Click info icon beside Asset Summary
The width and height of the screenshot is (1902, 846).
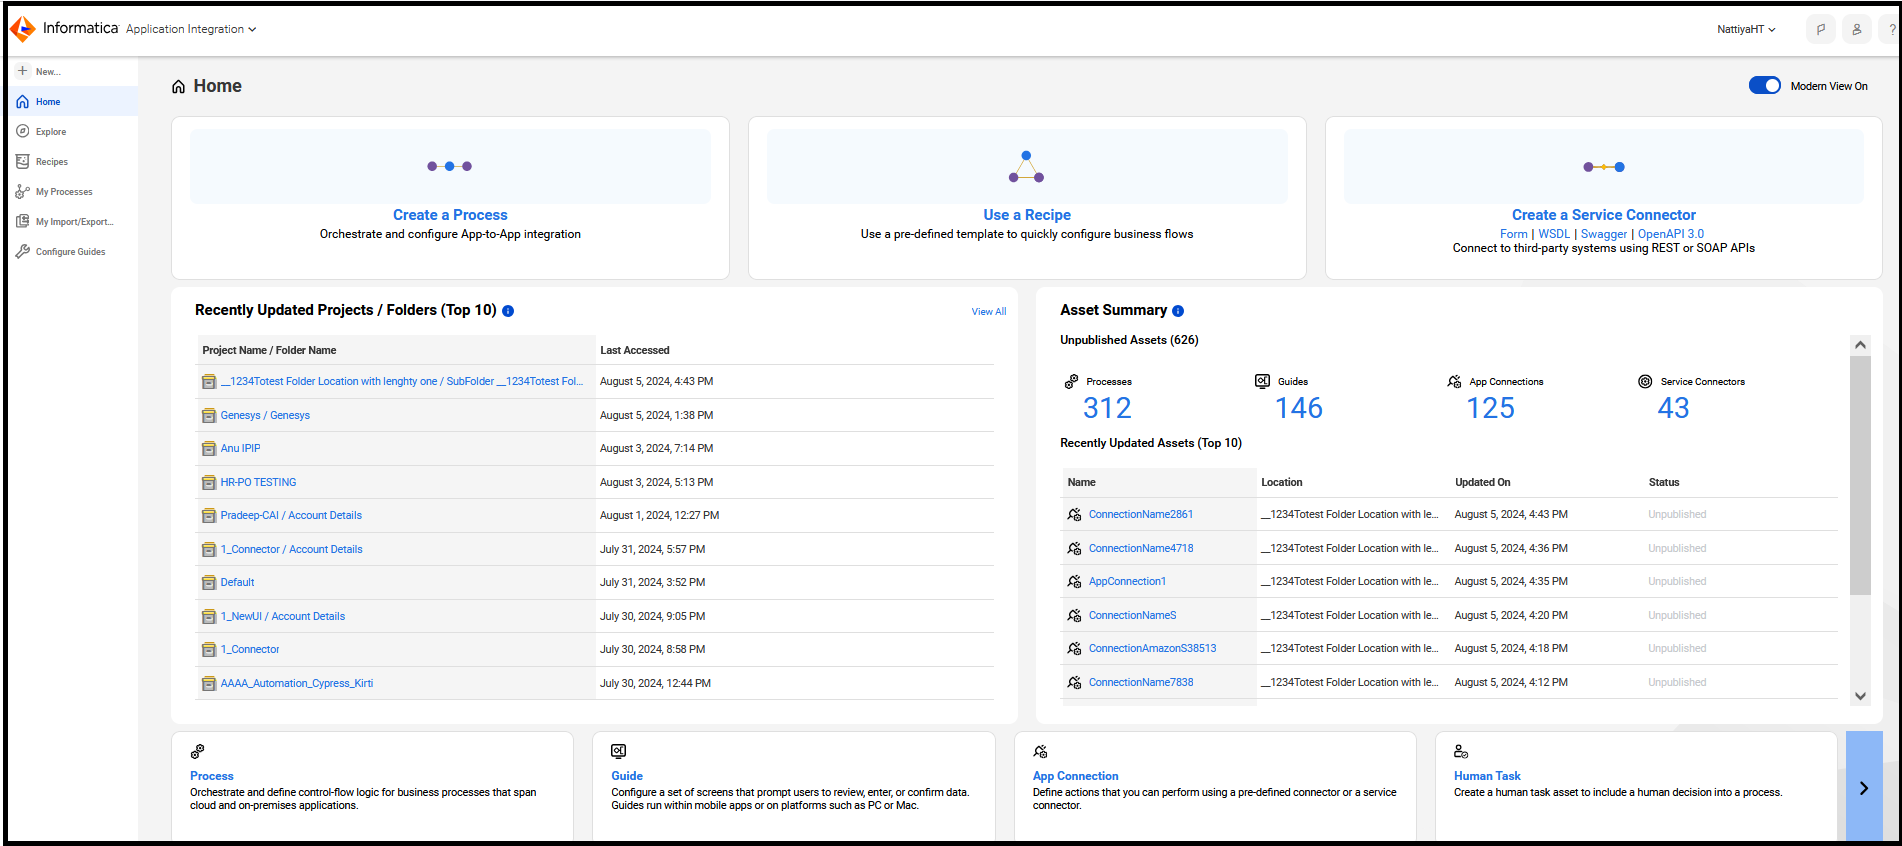click(1178, 311)
